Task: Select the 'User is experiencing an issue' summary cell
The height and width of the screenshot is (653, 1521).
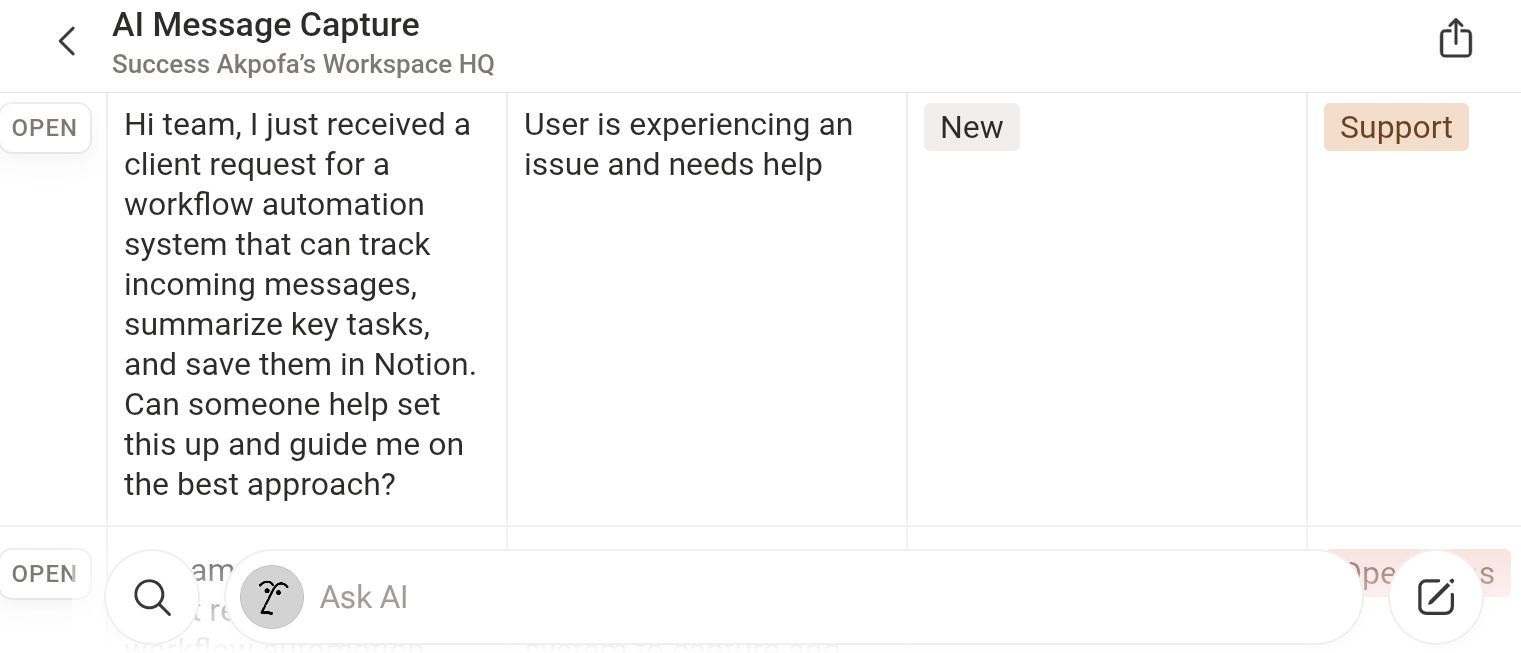Action: [x=688, y=144]
